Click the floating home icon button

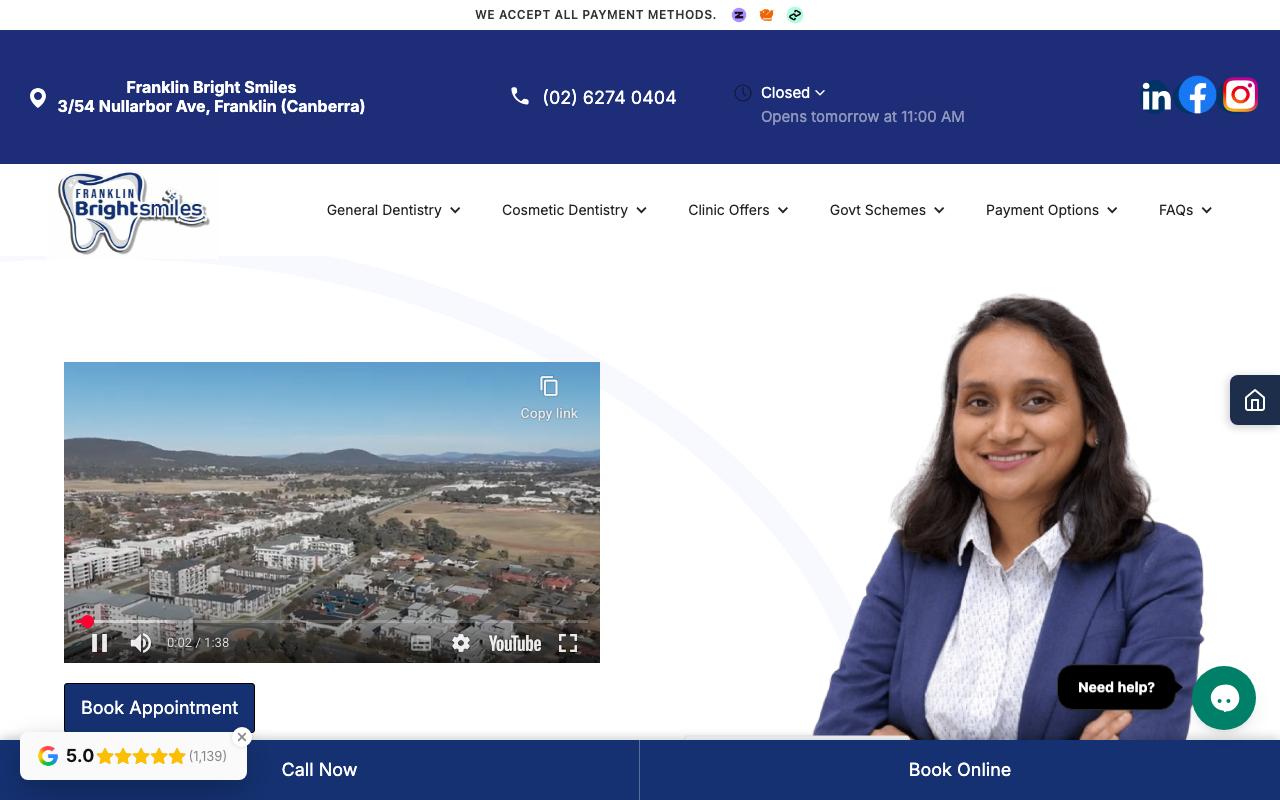click(1255, 401)
